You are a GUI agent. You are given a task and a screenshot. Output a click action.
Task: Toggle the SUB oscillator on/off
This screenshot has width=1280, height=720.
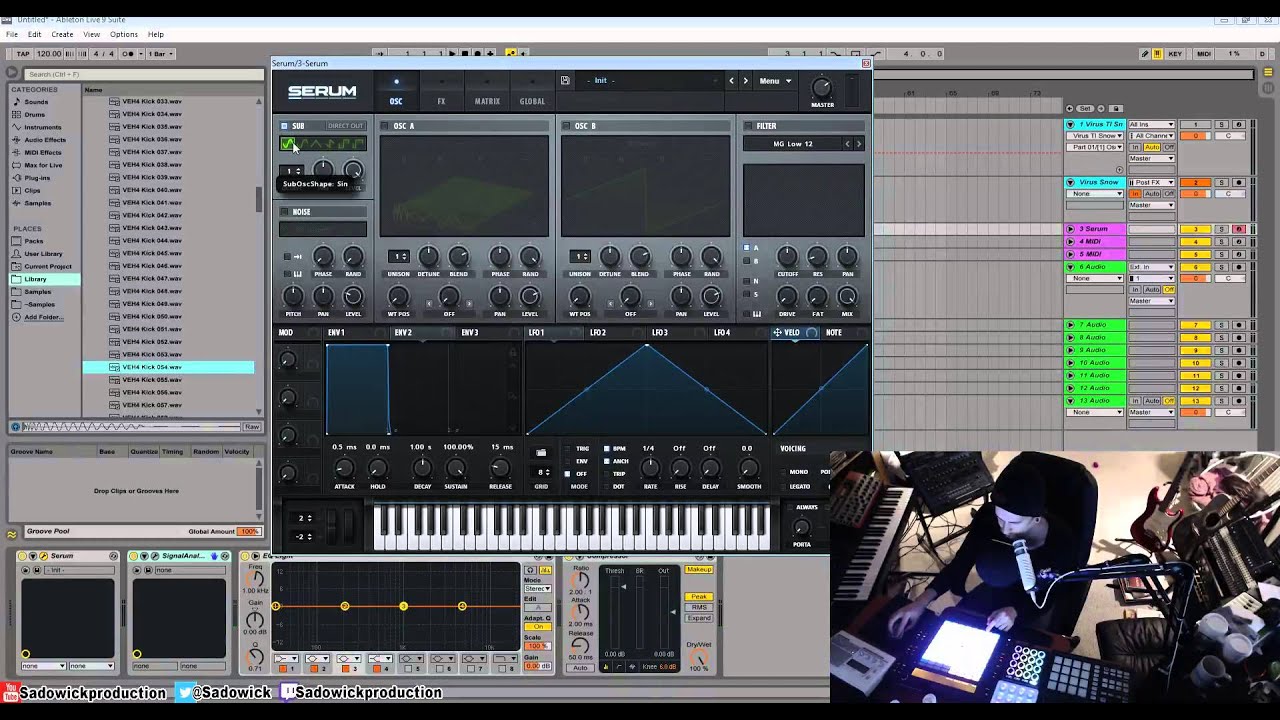[284, 126]
